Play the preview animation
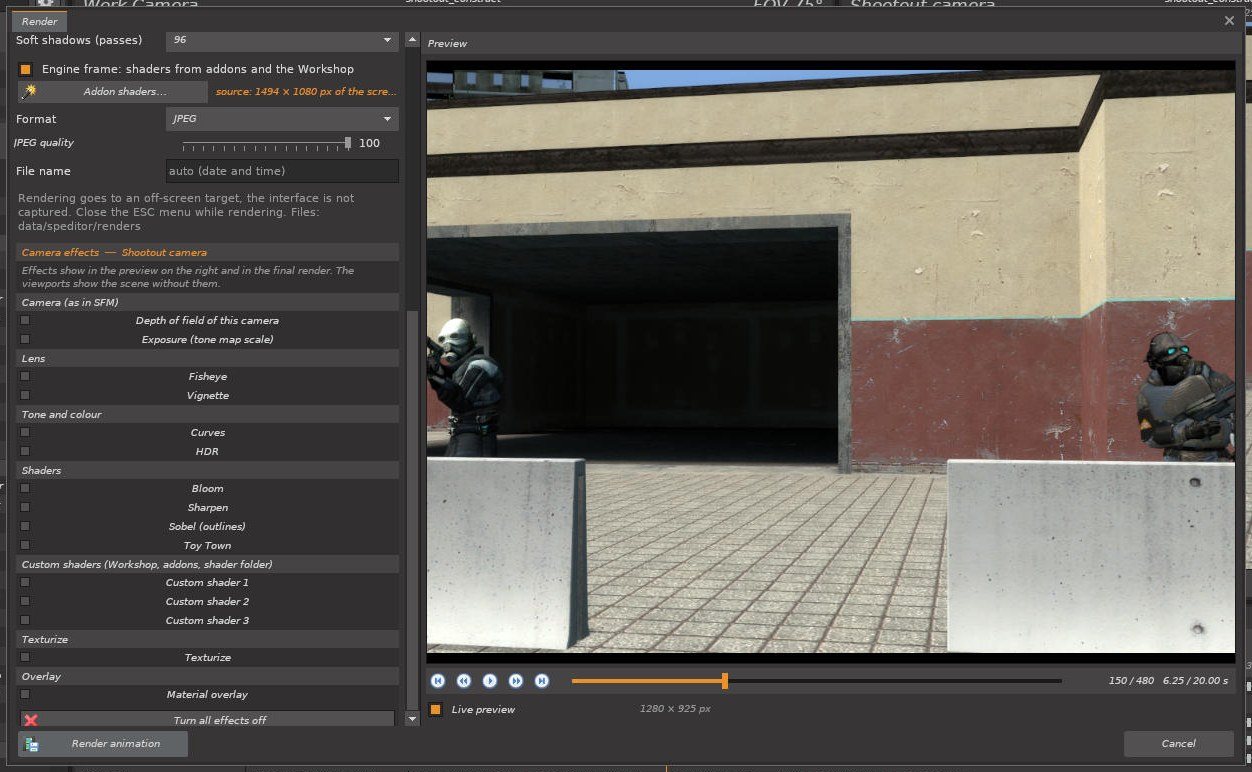1252x772 pixels. [490, 681]
